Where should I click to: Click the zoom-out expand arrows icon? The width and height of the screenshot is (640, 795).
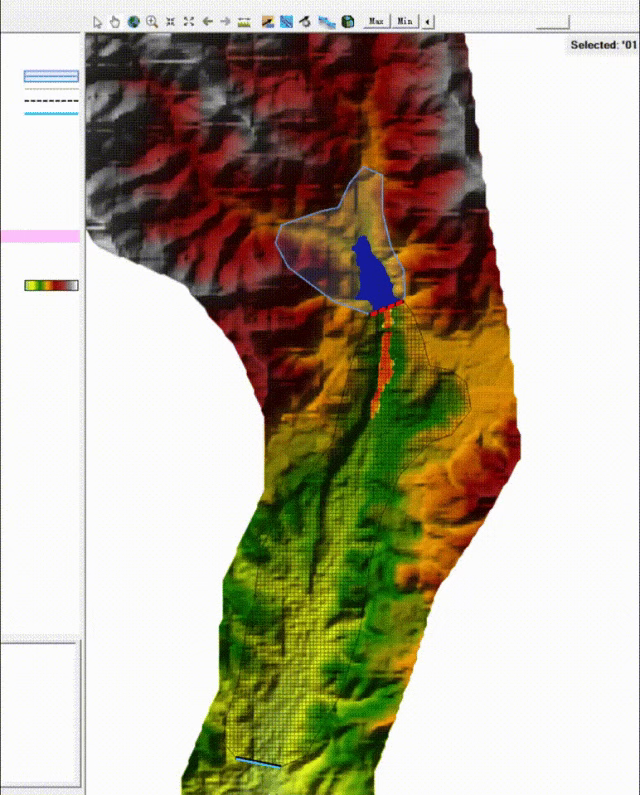point(189,21)
